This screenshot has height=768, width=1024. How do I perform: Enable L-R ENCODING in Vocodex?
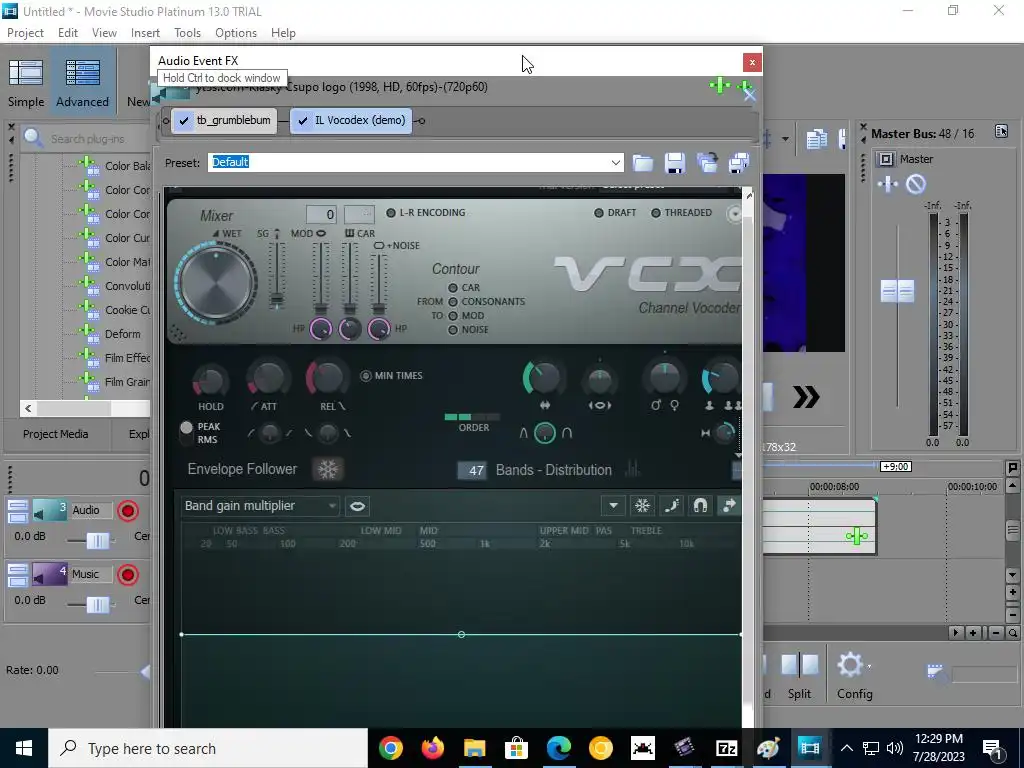click(x=391, y=213)
